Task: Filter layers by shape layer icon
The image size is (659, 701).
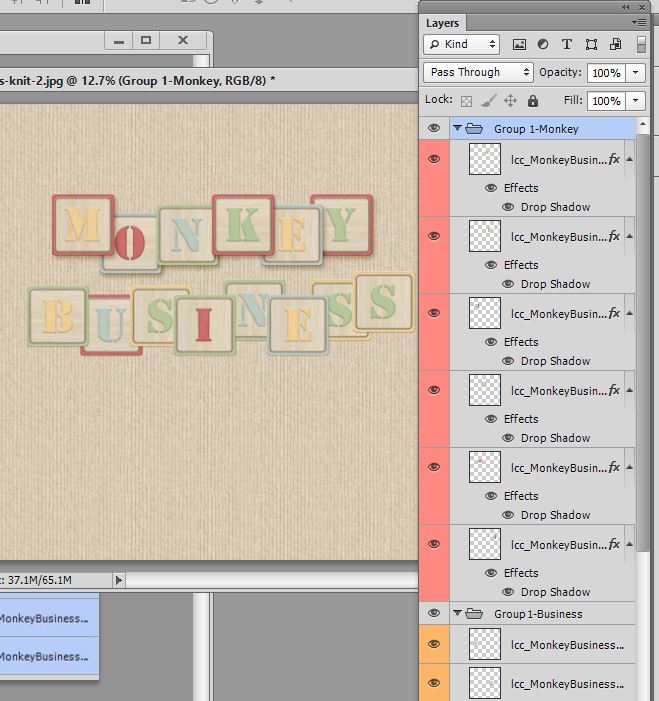Action: tap(591, 44)
